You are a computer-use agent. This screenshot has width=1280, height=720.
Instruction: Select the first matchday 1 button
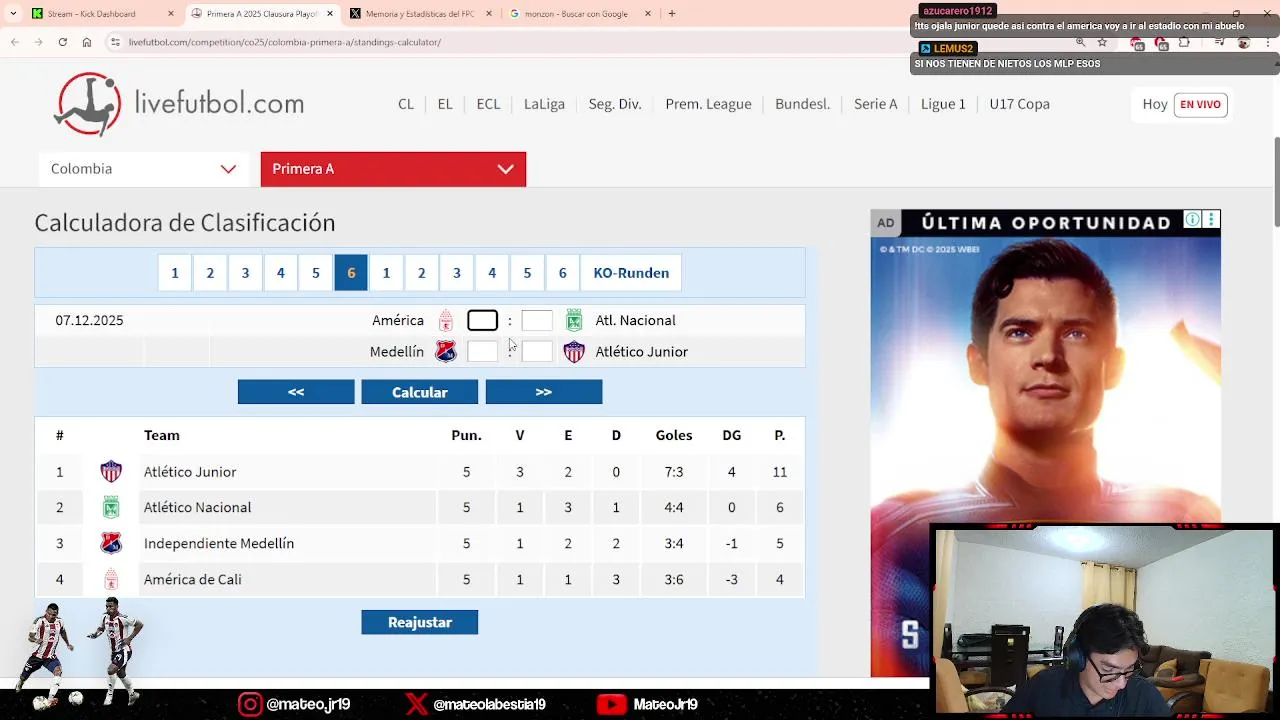click(175, 273)
